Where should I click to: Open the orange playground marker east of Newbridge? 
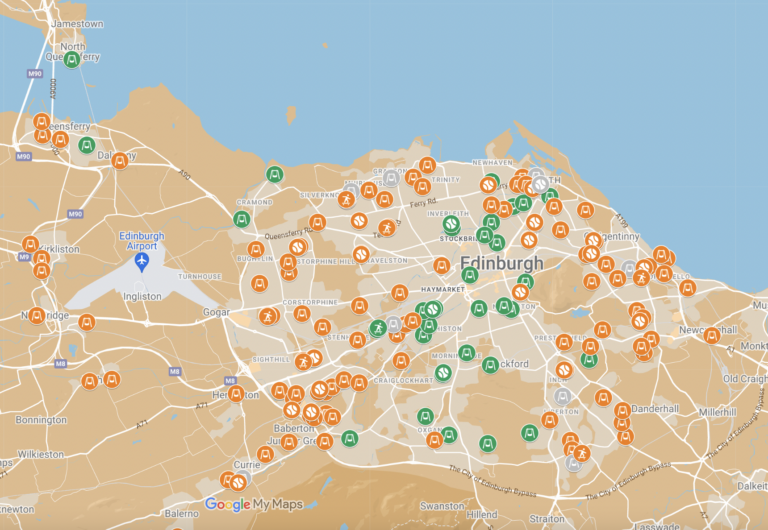[87, 322]
